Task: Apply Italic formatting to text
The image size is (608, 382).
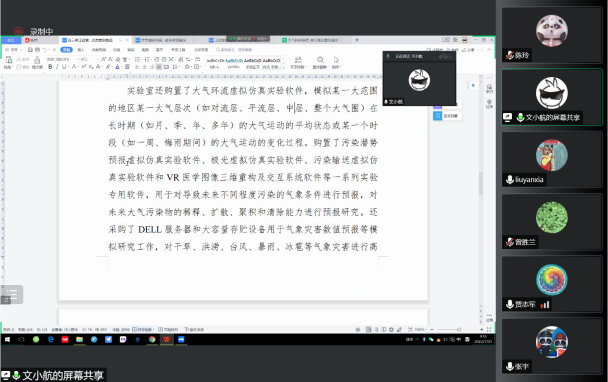Action: point(57,67)
